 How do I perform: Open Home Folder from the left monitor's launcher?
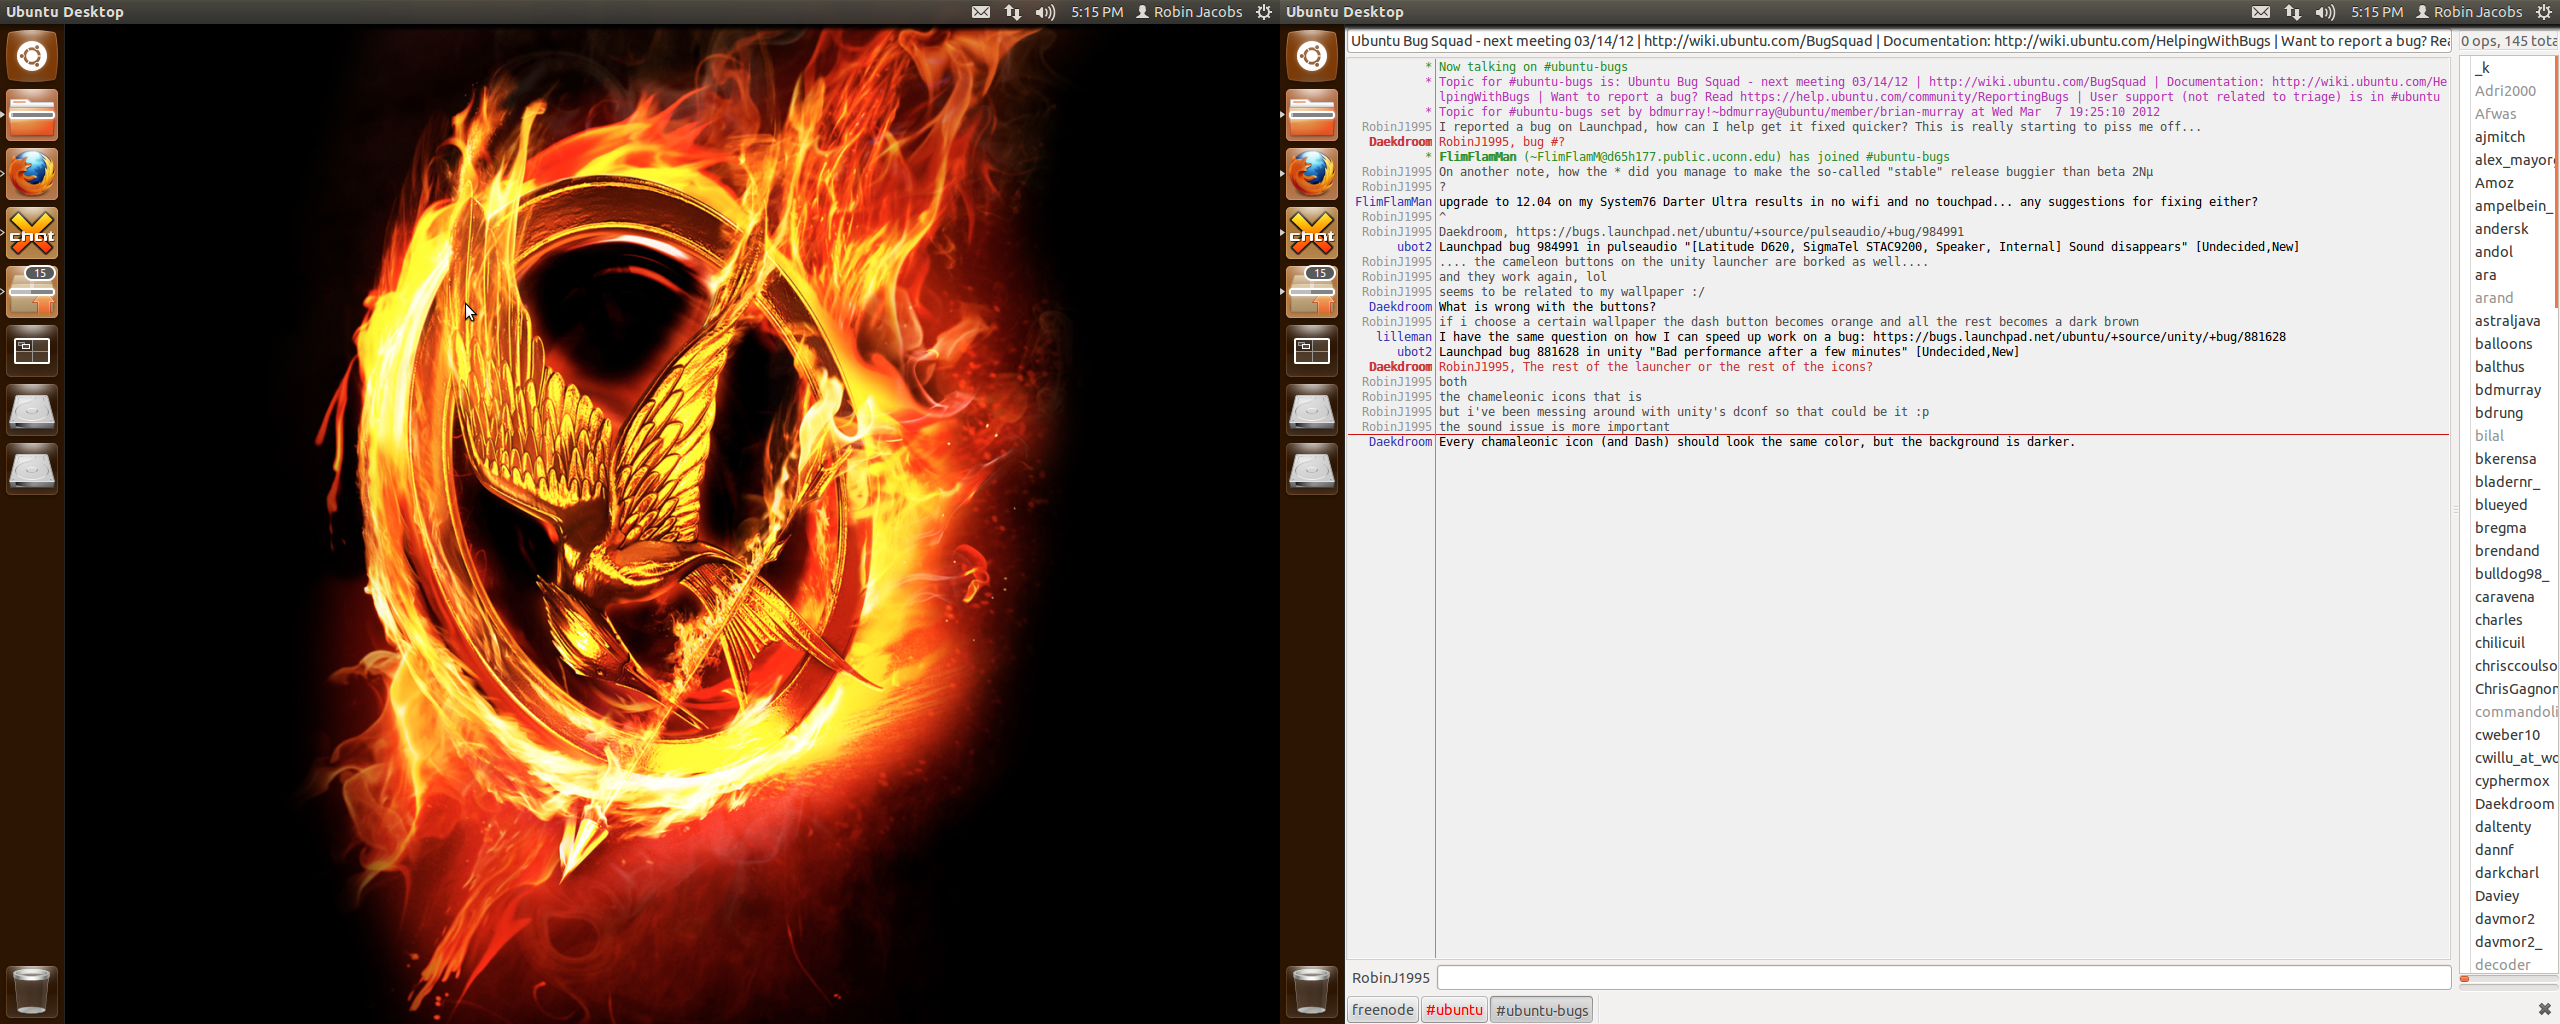pyautogui.click(x=32, y=116)
